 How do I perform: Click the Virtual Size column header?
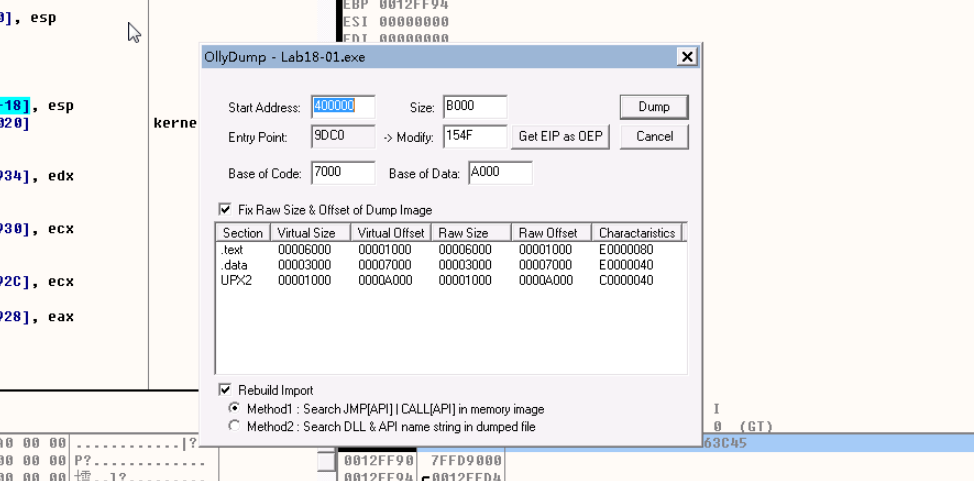(x=311, y=233)
